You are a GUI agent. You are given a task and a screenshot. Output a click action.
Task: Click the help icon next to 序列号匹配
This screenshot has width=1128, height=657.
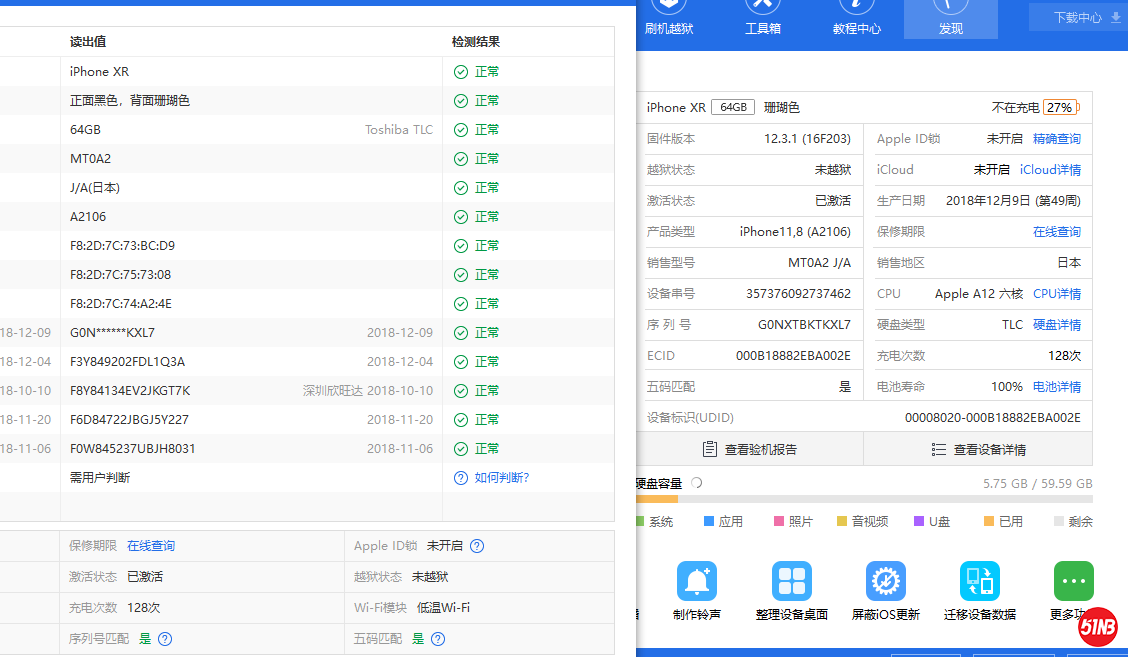click(x=165, y=639)
